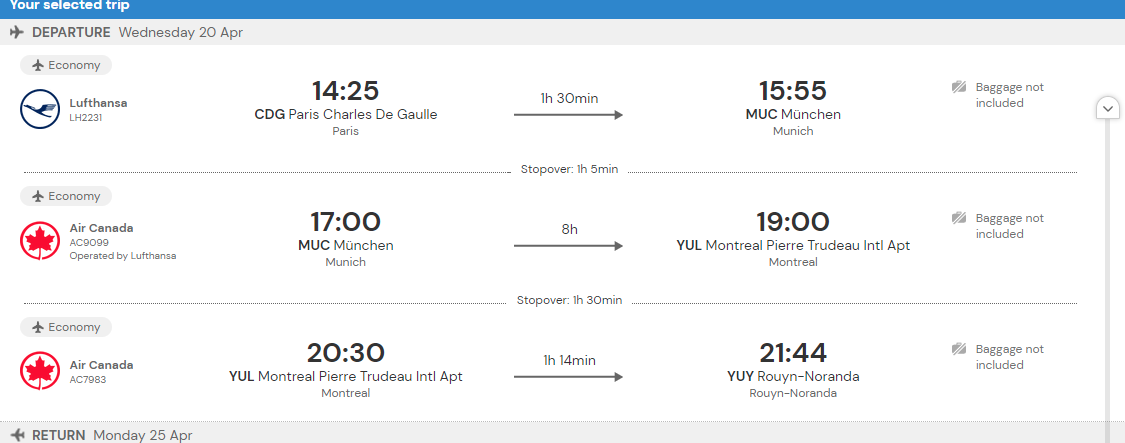
Task: Click baggage not included icon for Munich–Montreal flight
Action: point(959,218)
